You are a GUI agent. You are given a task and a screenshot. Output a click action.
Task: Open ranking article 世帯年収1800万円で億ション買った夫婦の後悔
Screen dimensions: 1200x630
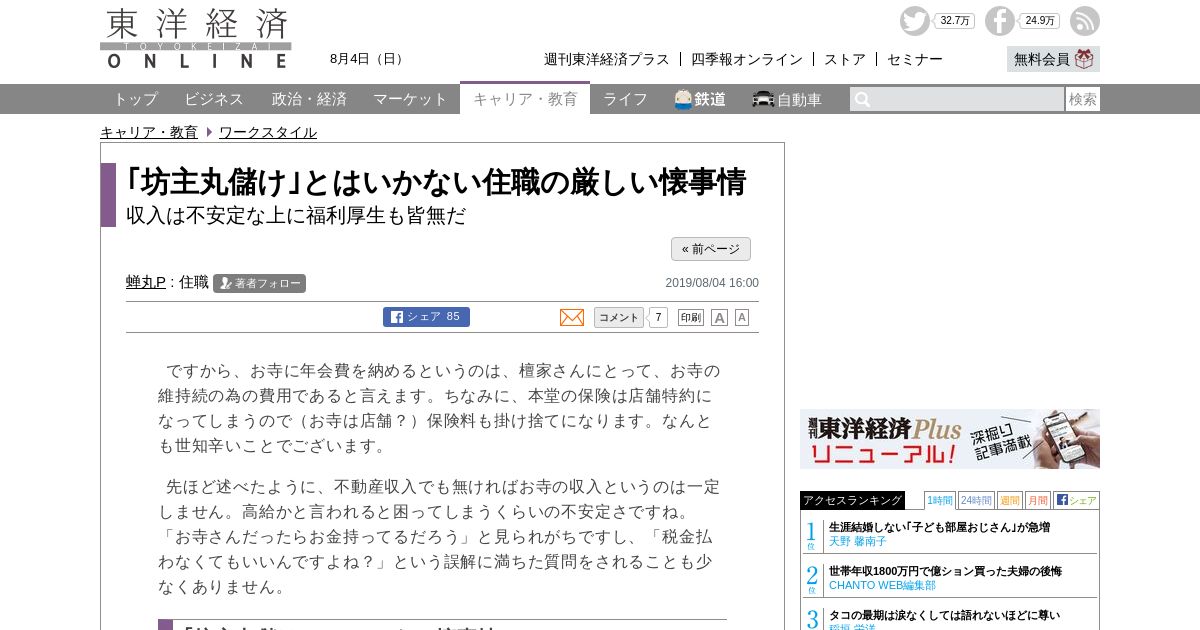pos(945,571)
